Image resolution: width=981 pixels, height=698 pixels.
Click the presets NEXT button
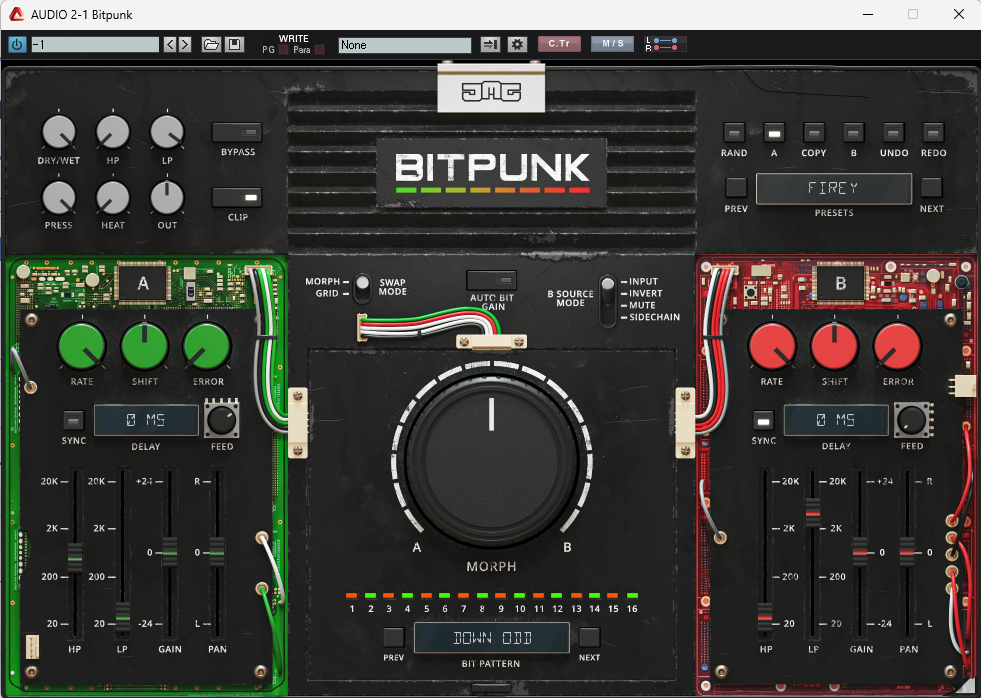(x=931, y=188)
